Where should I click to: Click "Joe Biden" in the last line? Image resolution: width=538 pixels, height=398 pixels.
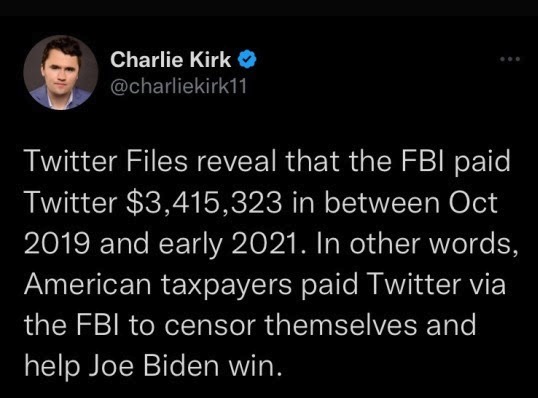154,366
